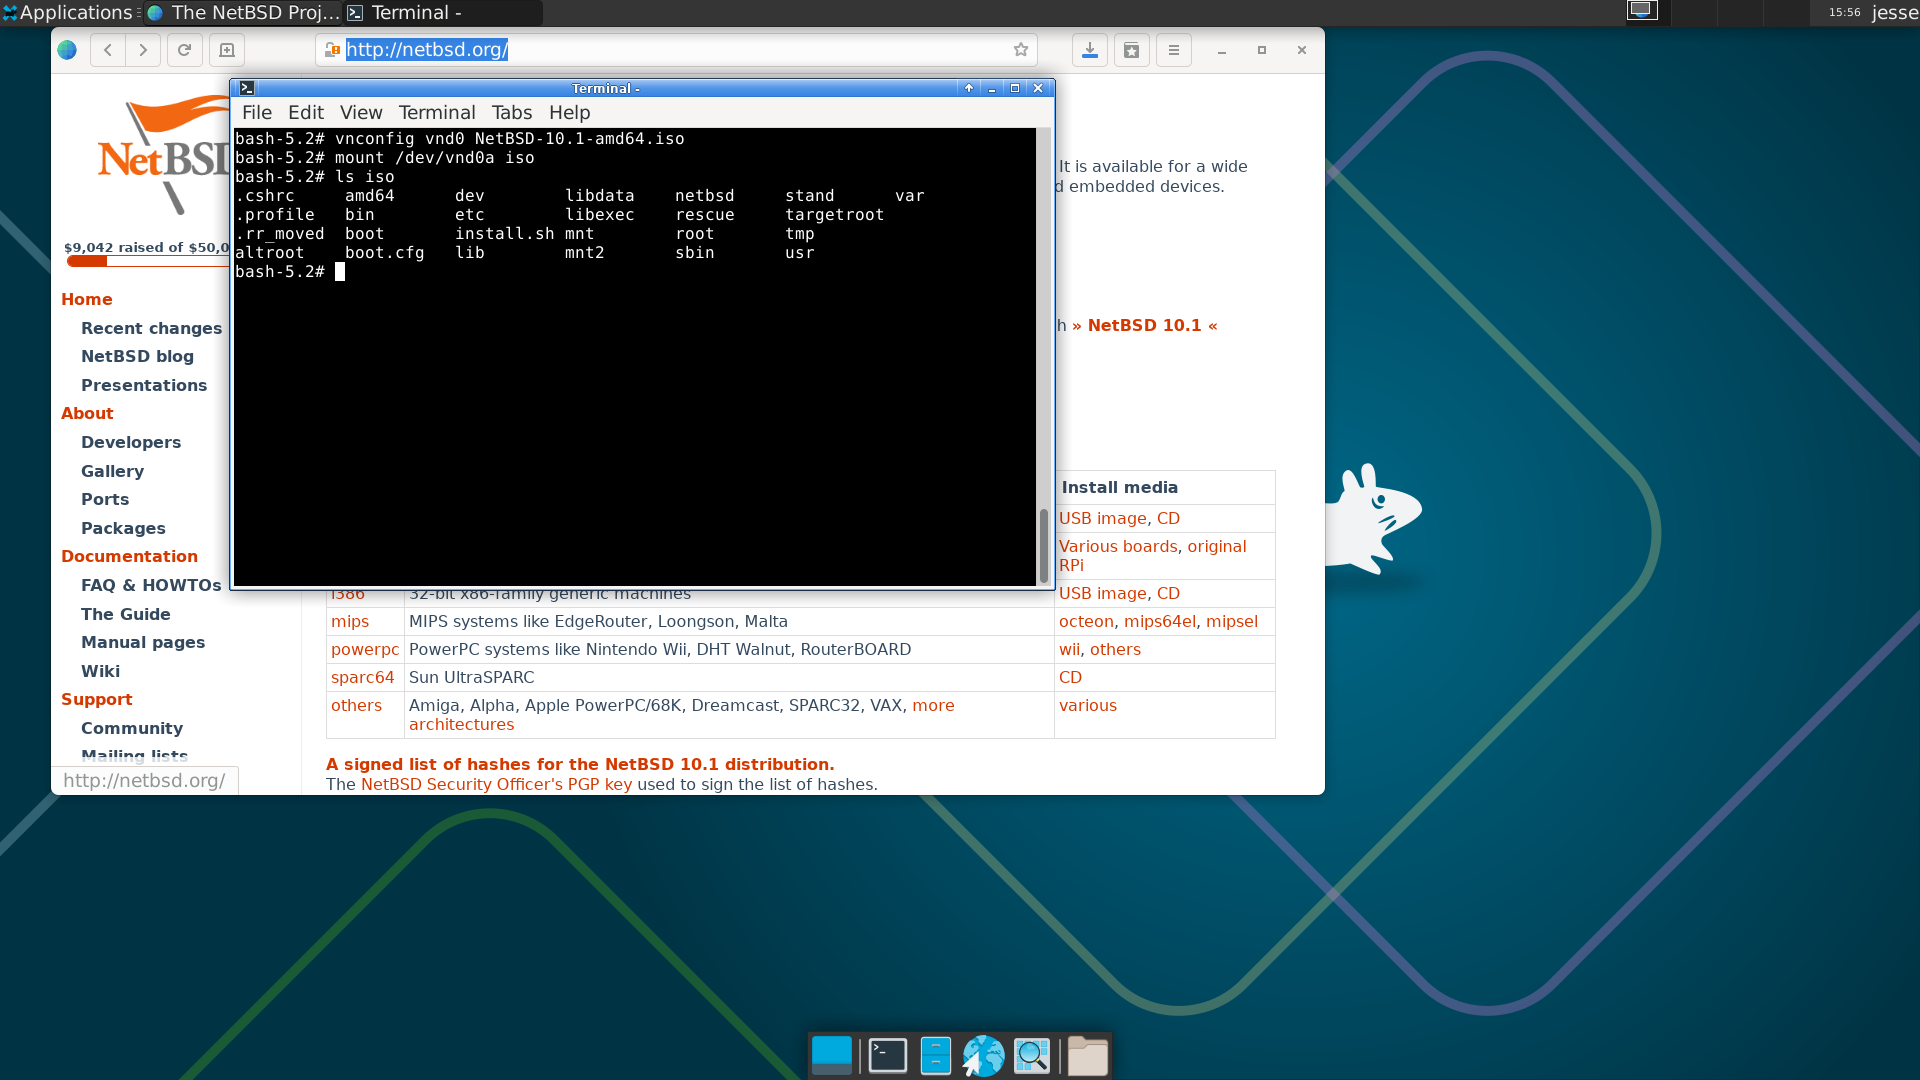Image resolution: width=1920 pixels, height=1080 pixels.
Task: Open the application finder magnifier in the dock
Action: pyautogui.click(x=1032, y=1056)
